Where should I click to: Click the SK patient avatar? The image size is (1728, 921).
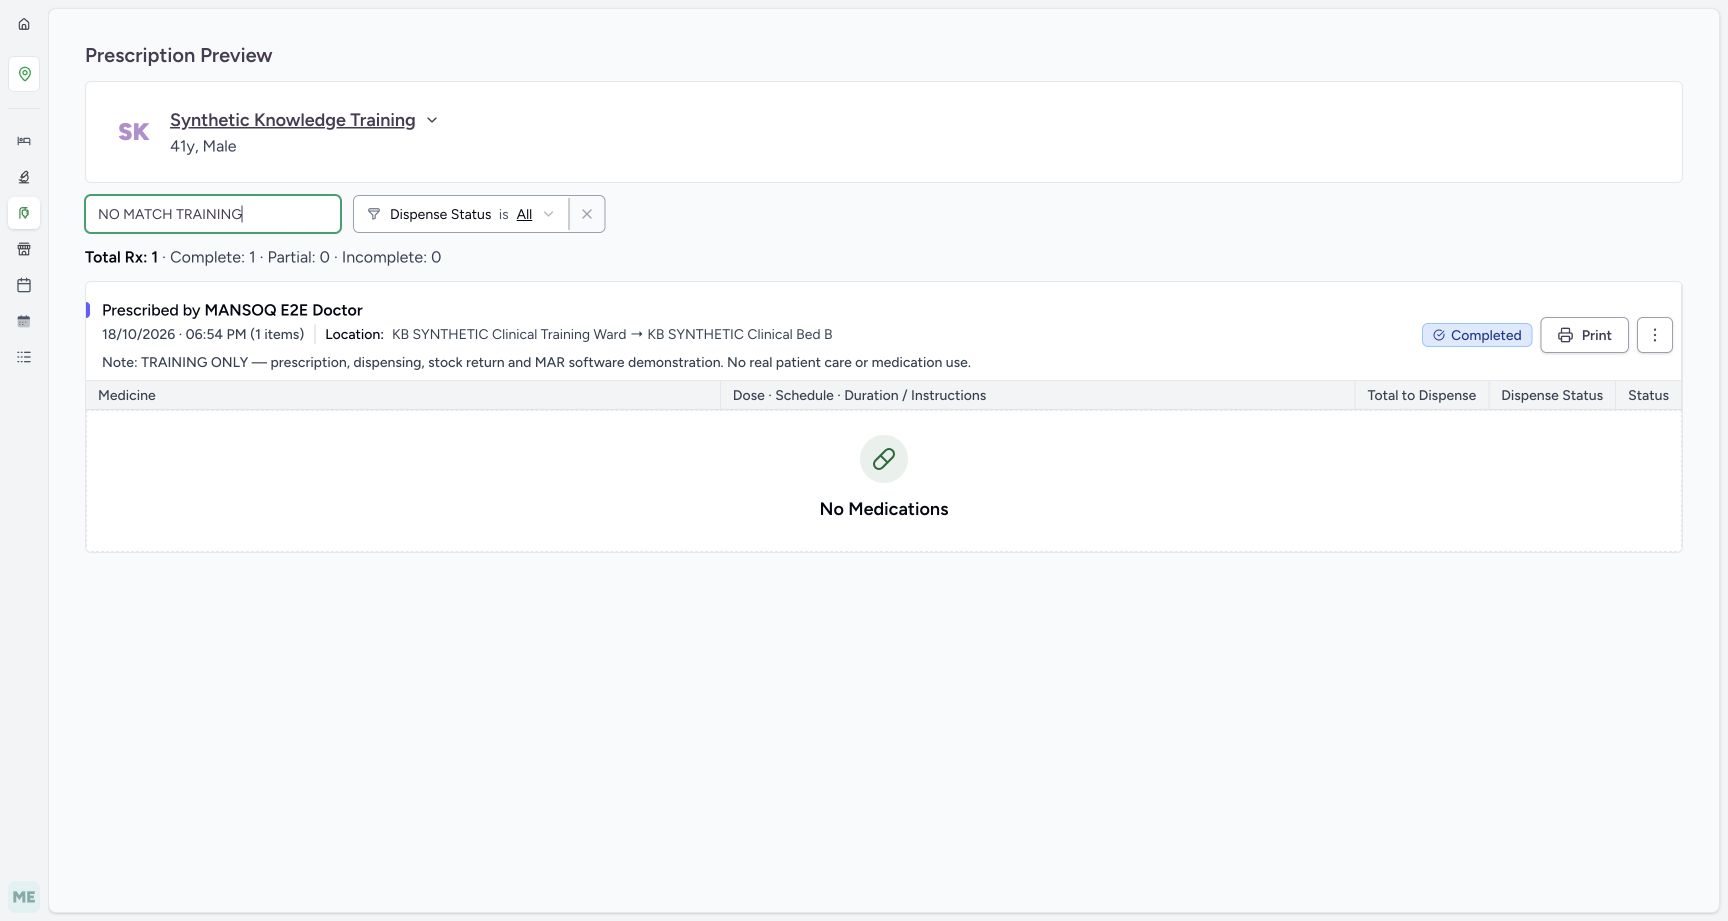pyautogui.click(x=134, y=132)
